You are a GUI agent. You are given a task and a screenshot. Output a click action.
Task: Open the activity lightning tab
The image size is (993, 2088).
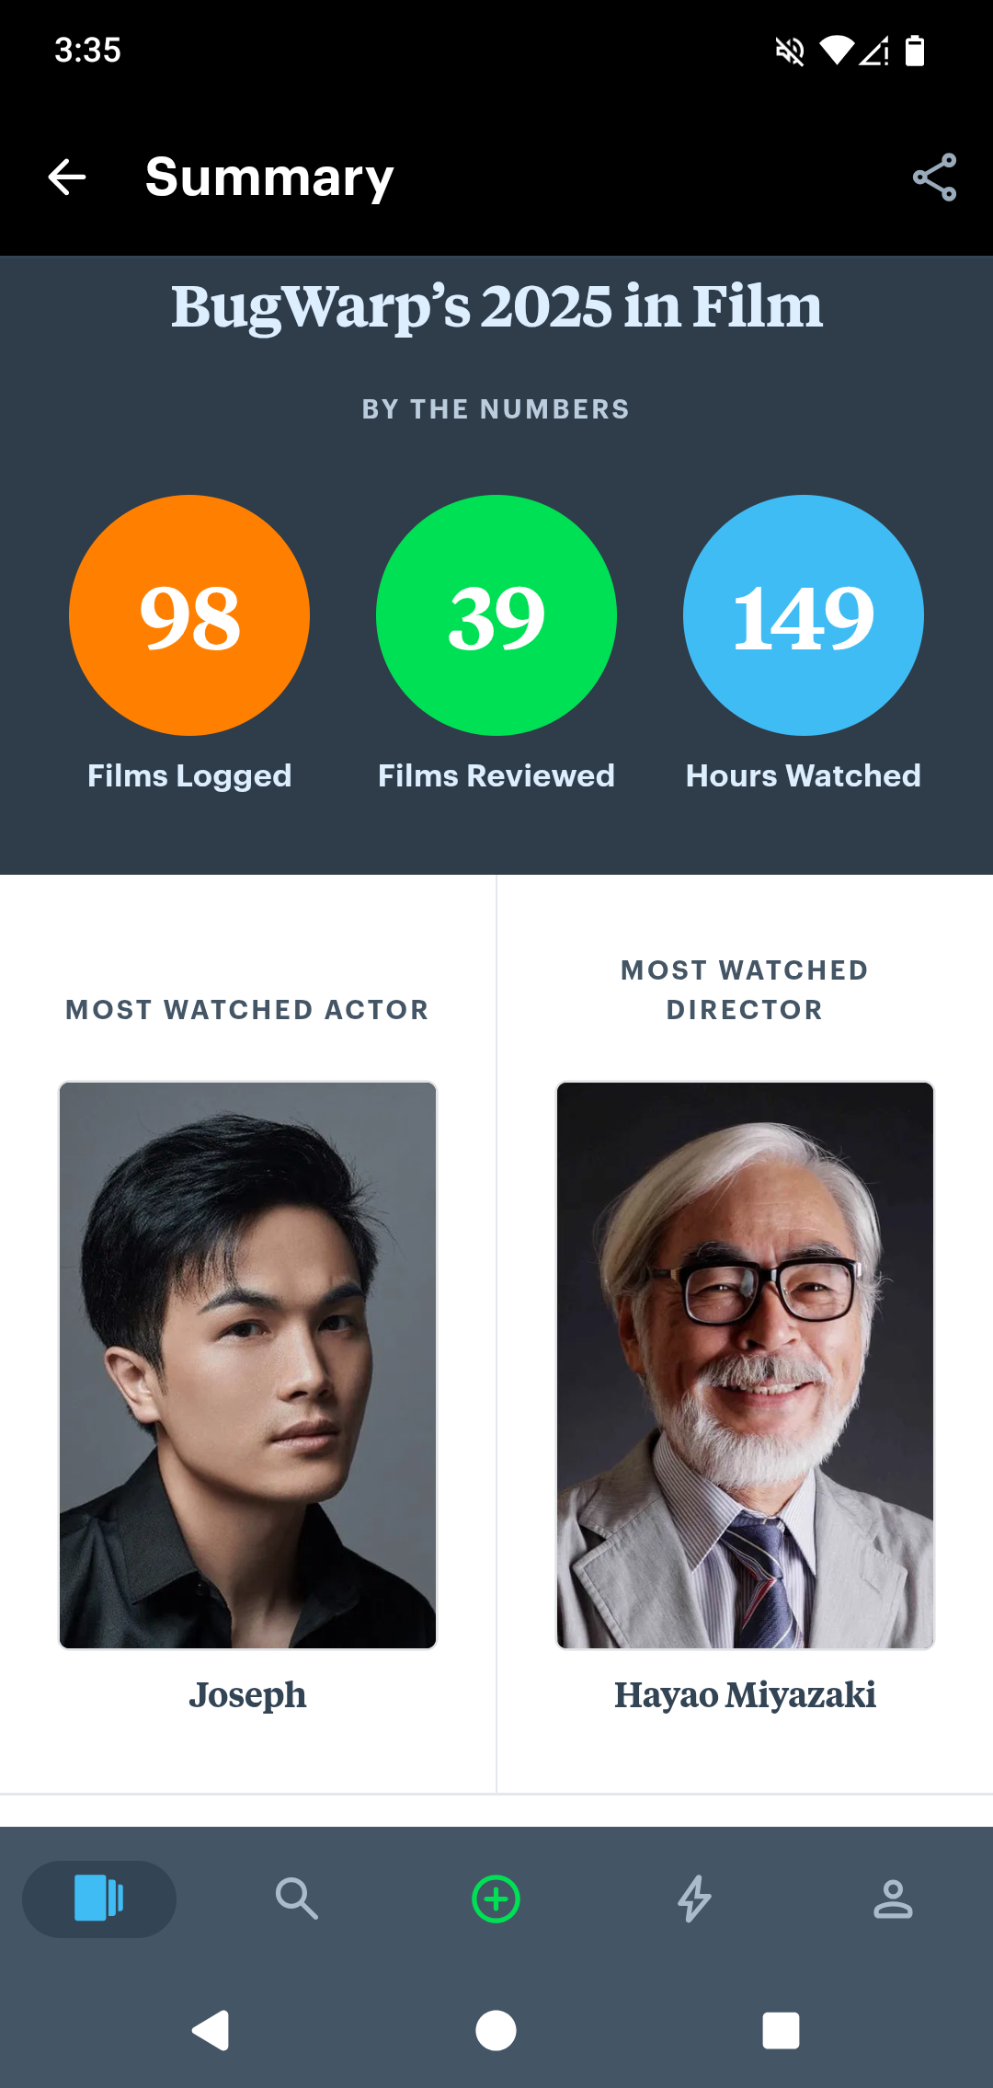click(x=694, y=1898)
